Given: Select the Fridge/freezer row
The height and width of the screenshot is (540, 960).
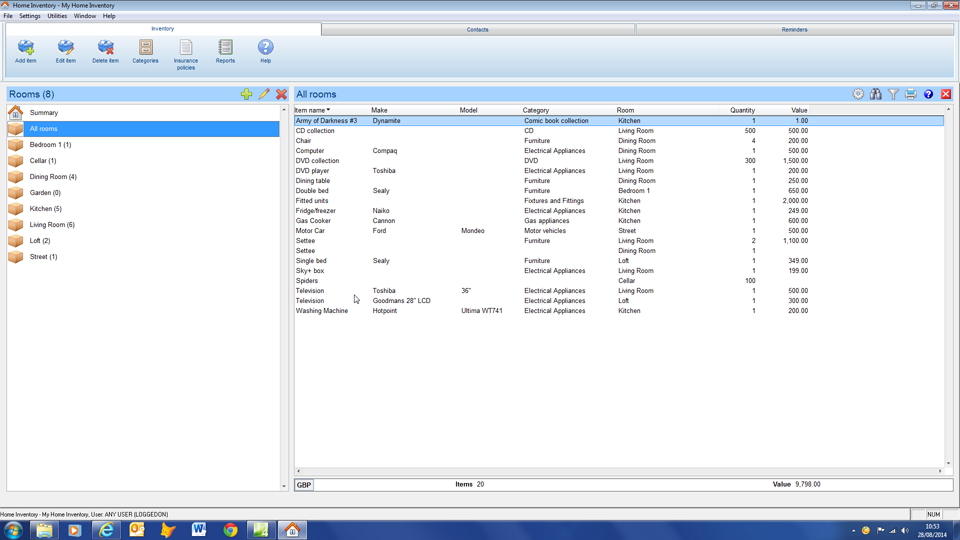Looking at the screenshot, I should [619, 211].
